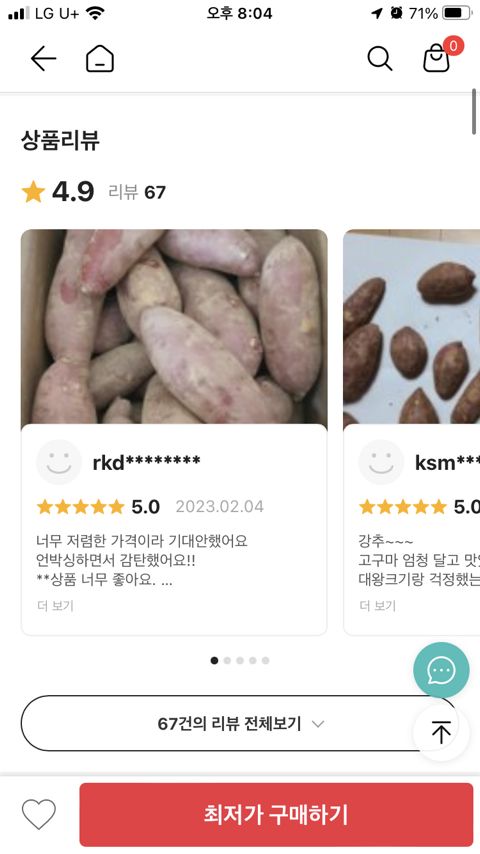480x854 pixels.
Task: Open the ksm review photo thumbnail
Action: pyautogui.click(x=412, y=327)
